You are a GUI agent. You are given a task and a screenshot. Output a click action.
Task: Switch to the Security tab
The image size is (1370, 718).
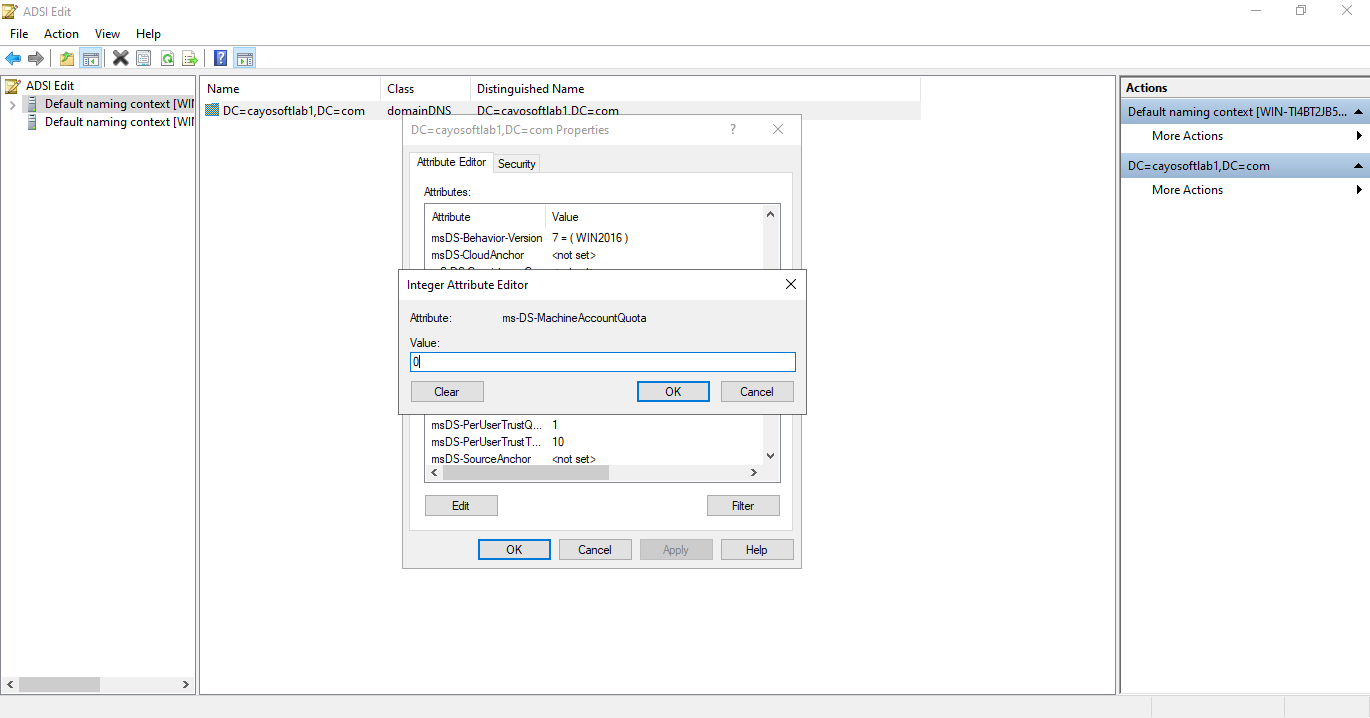point(517,163)
